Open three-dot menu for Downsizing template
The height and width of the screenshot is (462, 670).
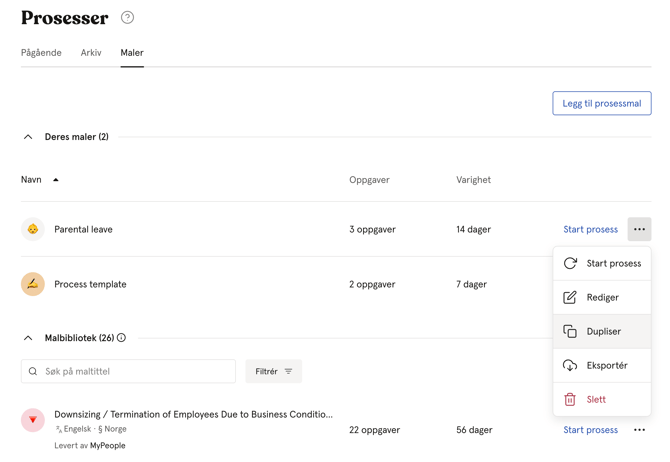pyautogui.click(x=639, y=430)
